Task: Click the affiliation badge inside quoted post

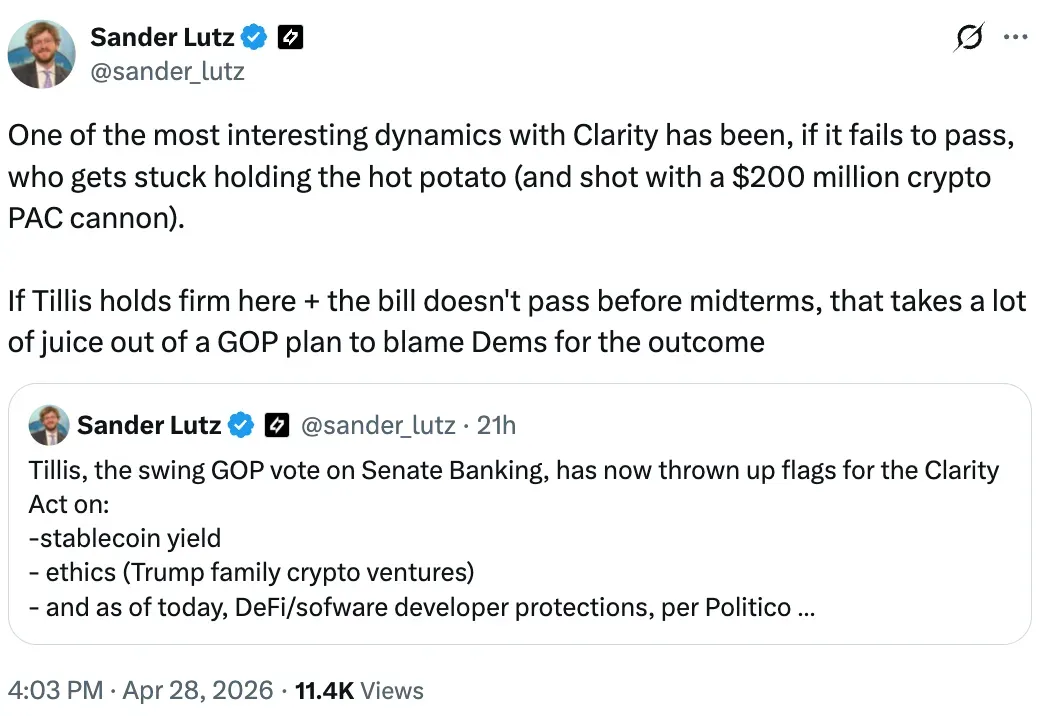Action: click(276, 425)
